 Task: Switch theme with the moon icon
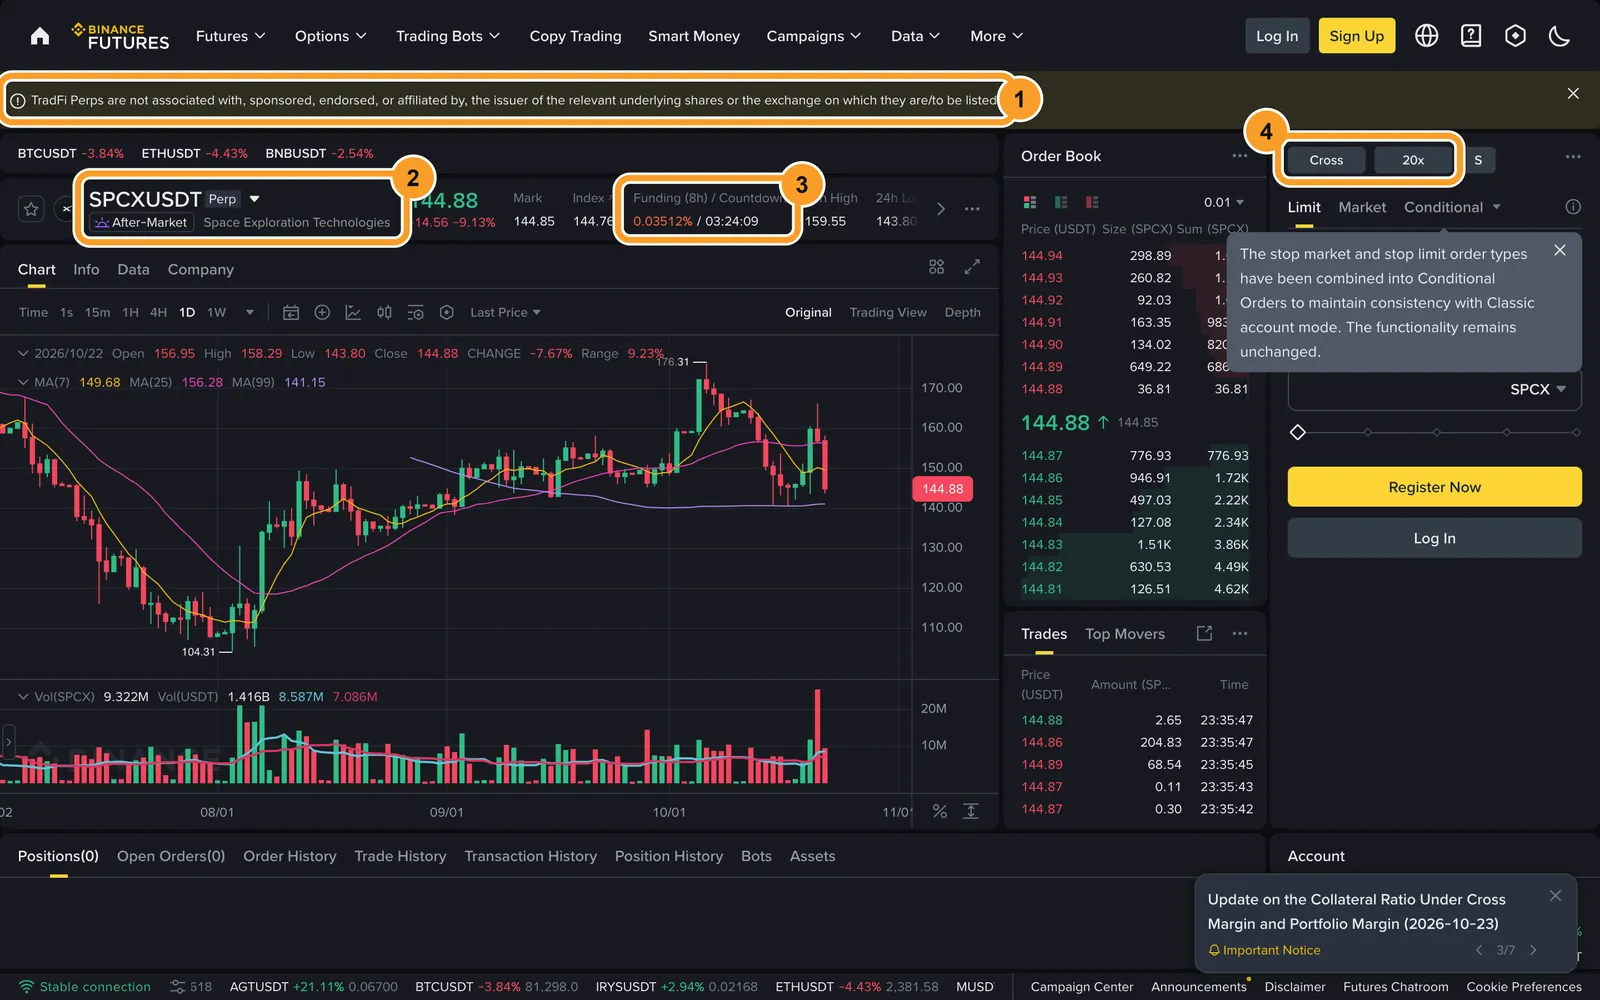pos(1559,36)
